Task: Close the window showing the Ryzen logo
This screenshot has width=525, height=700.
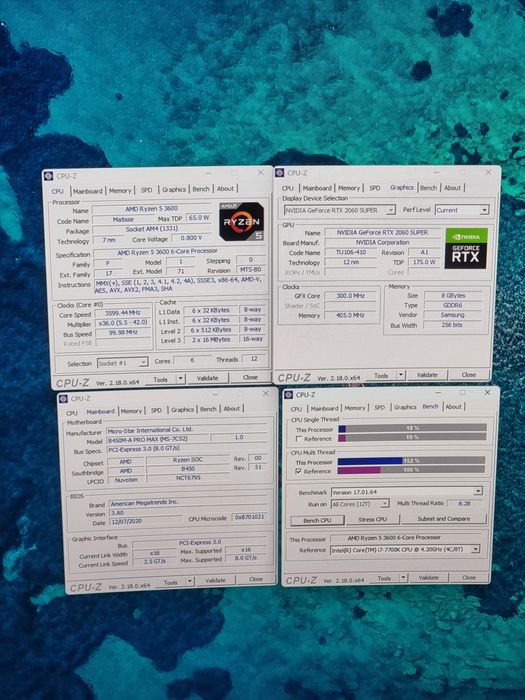Action: pyautogui.click(x=261, y=172)
